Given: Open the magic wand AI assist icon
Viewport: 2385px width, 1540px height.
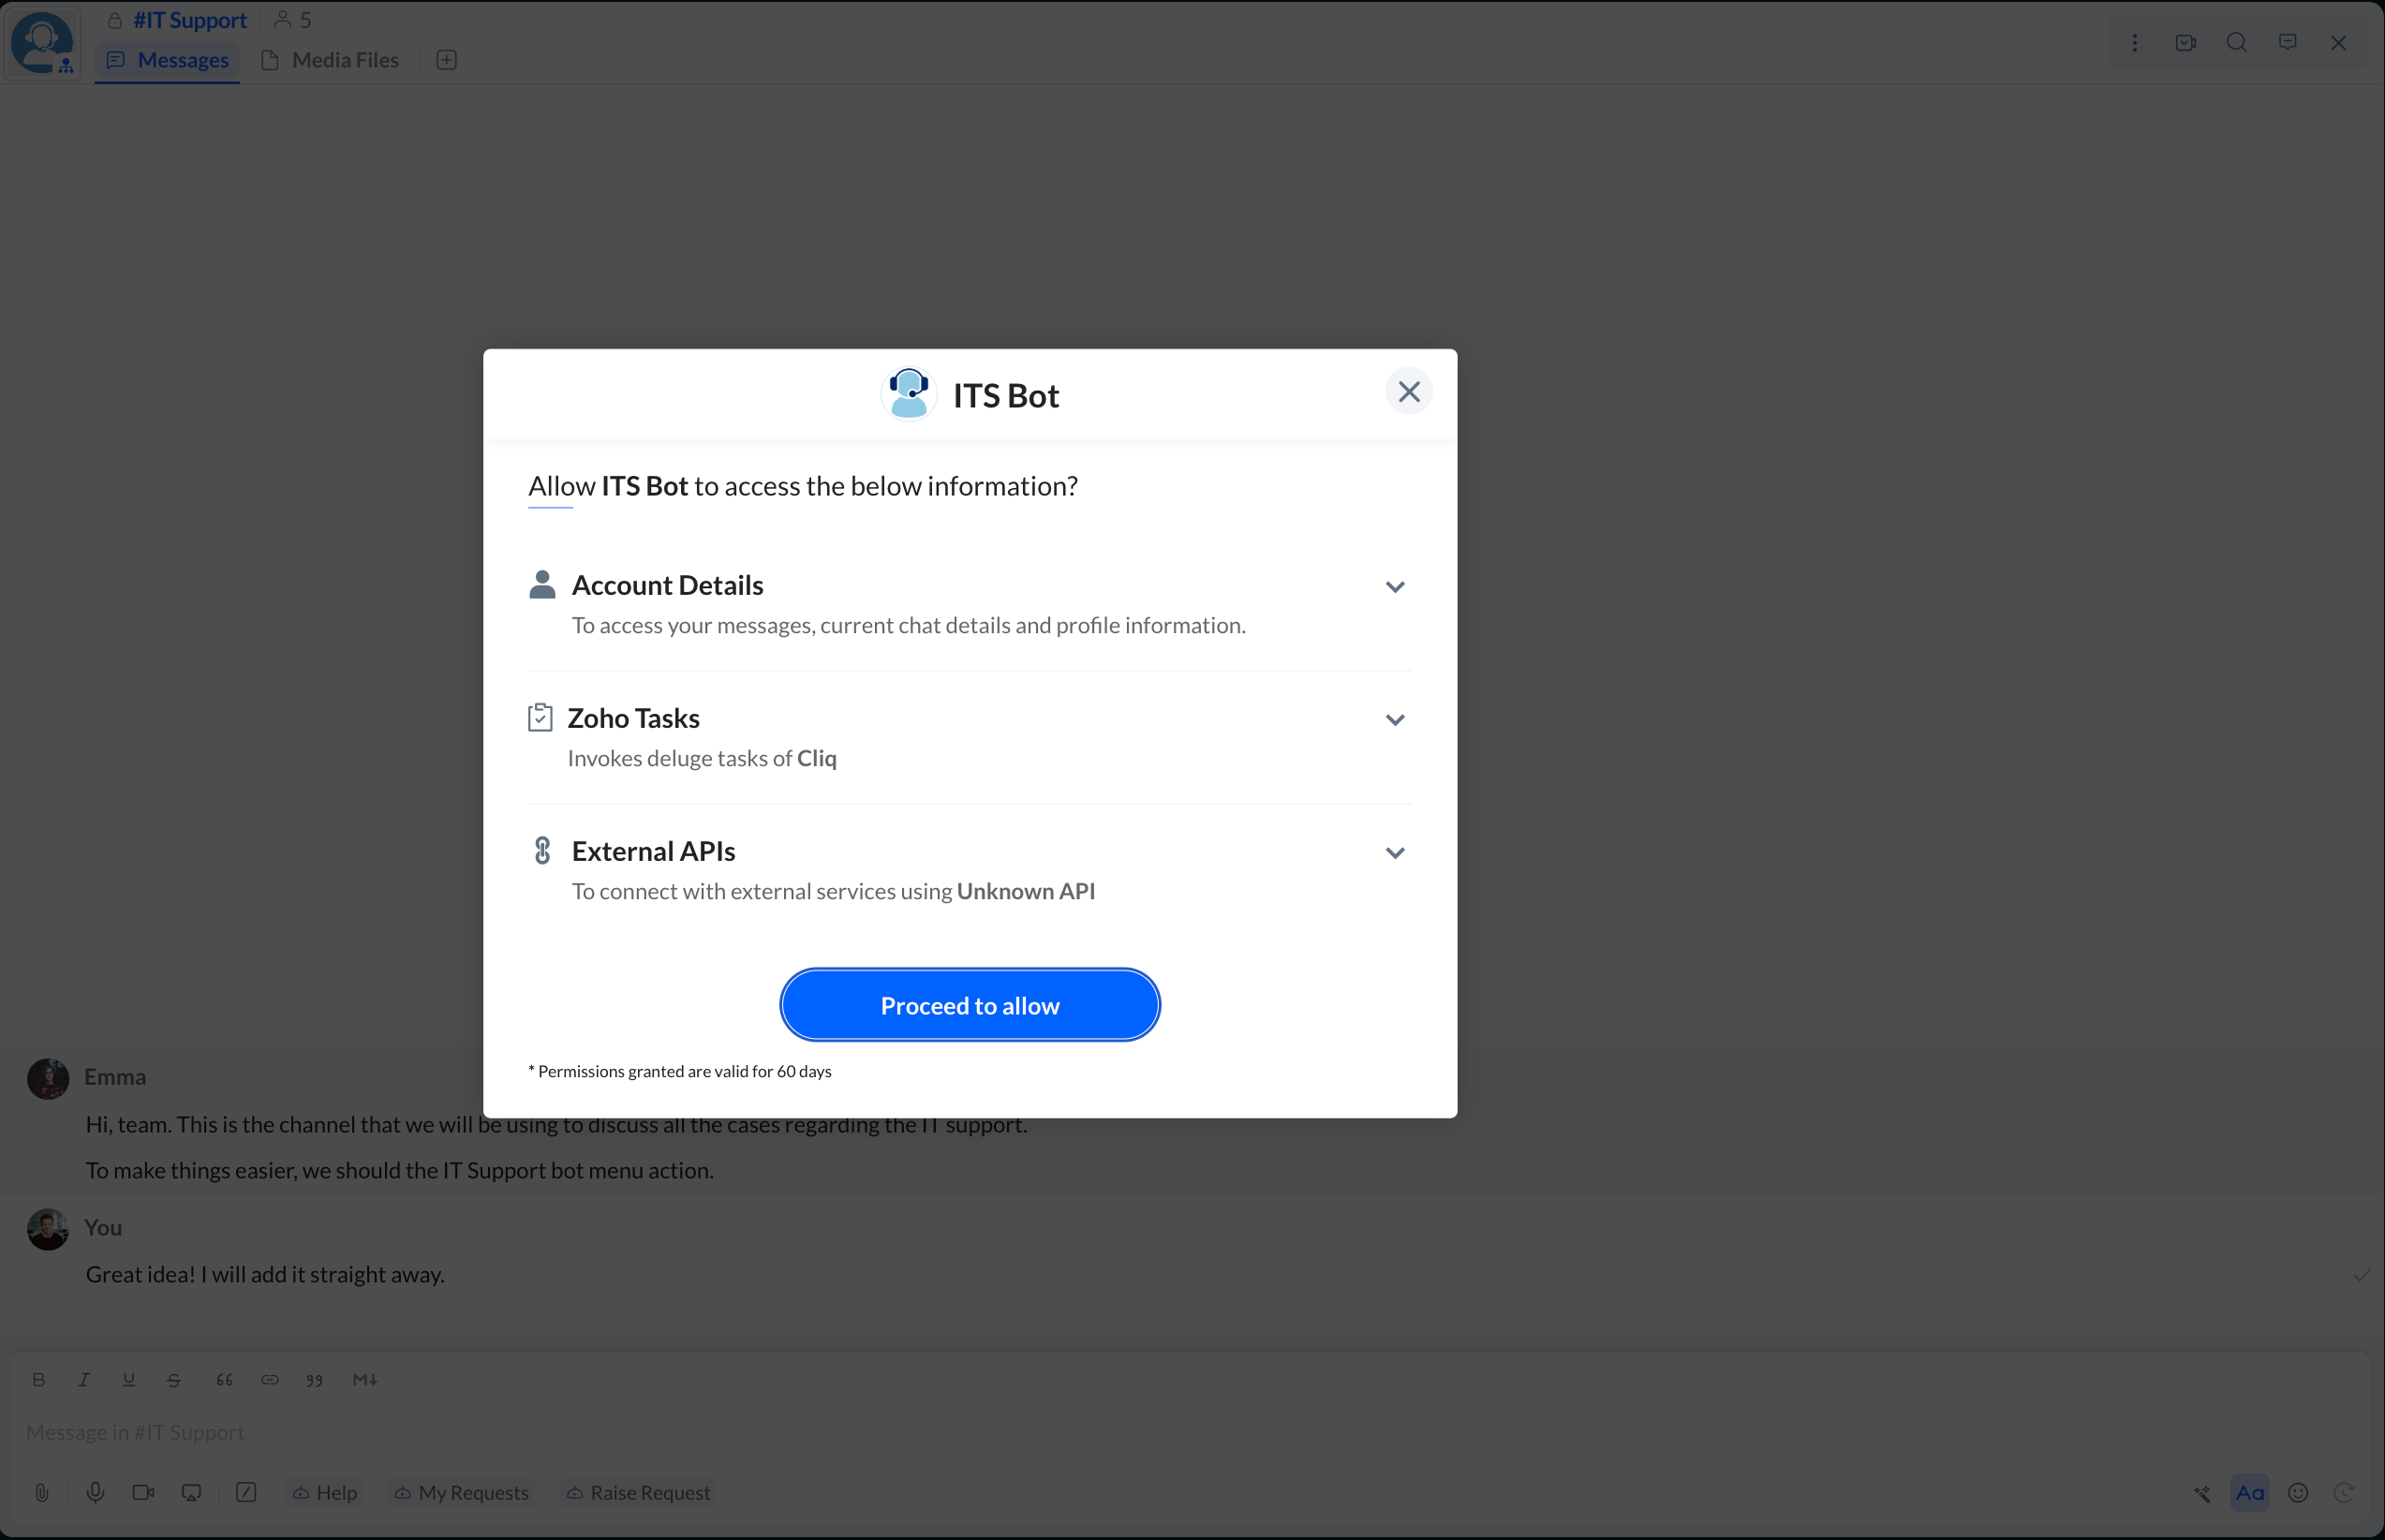Looking at the screenshot, I should point(2202,1493).
